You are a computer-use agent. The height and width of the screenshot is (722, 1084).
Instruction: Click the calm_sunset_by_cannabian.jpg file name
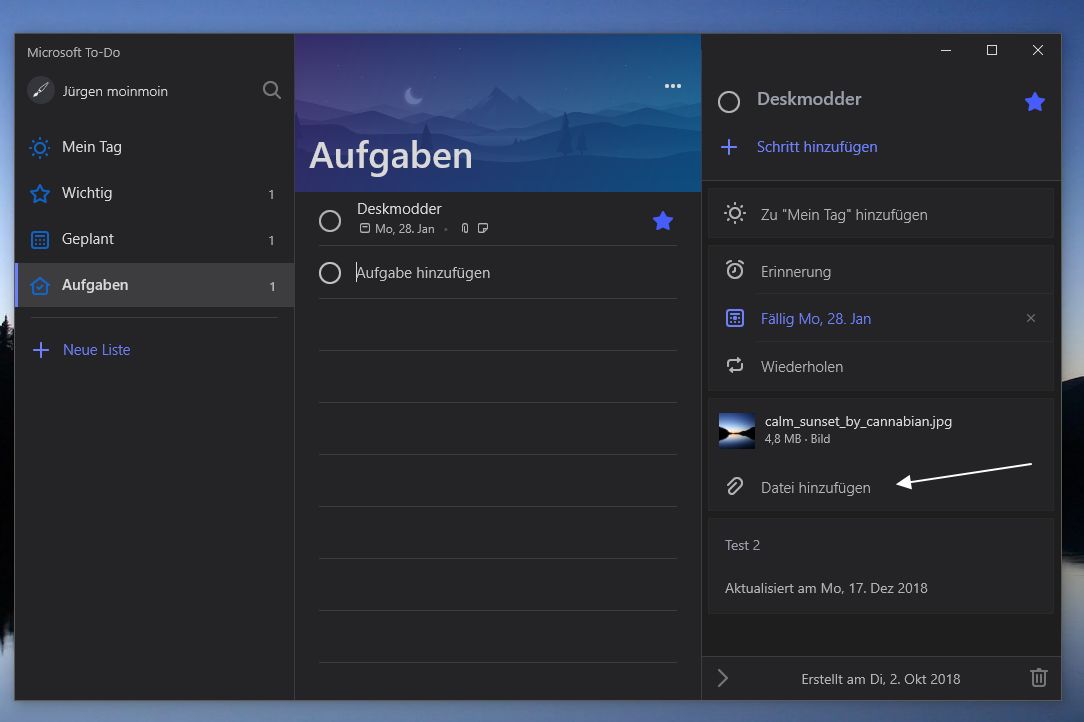coord(858,421)
